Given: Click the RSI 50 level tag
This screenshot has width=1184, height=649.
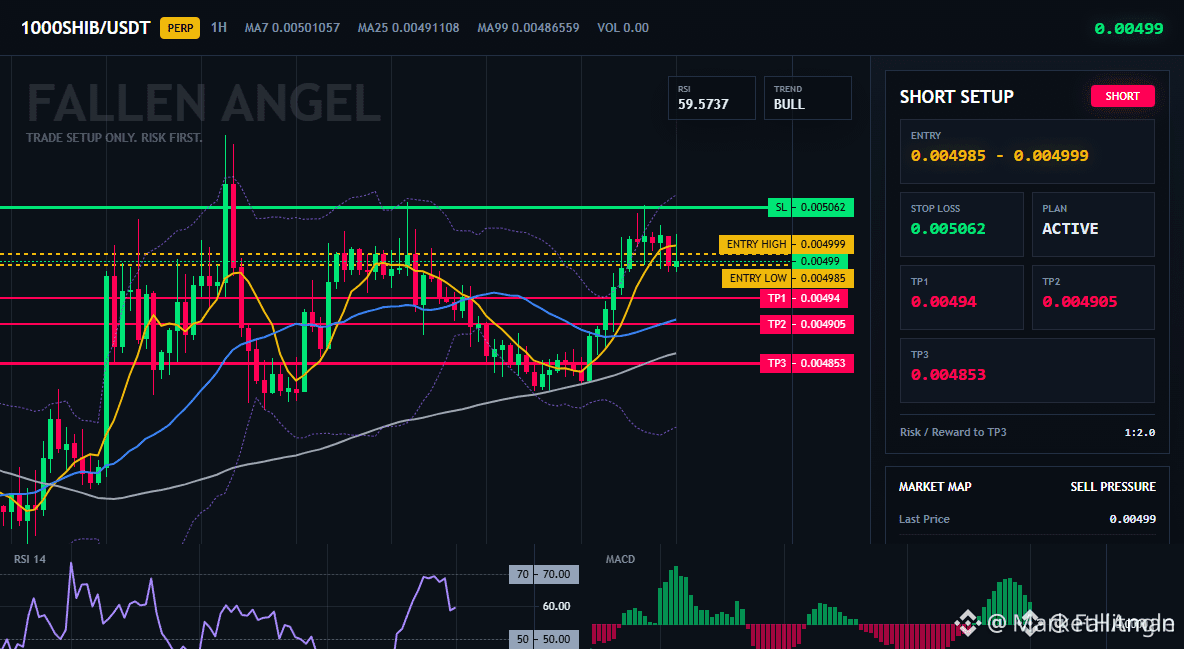Looking at the screenshot, I should point(544,639).
